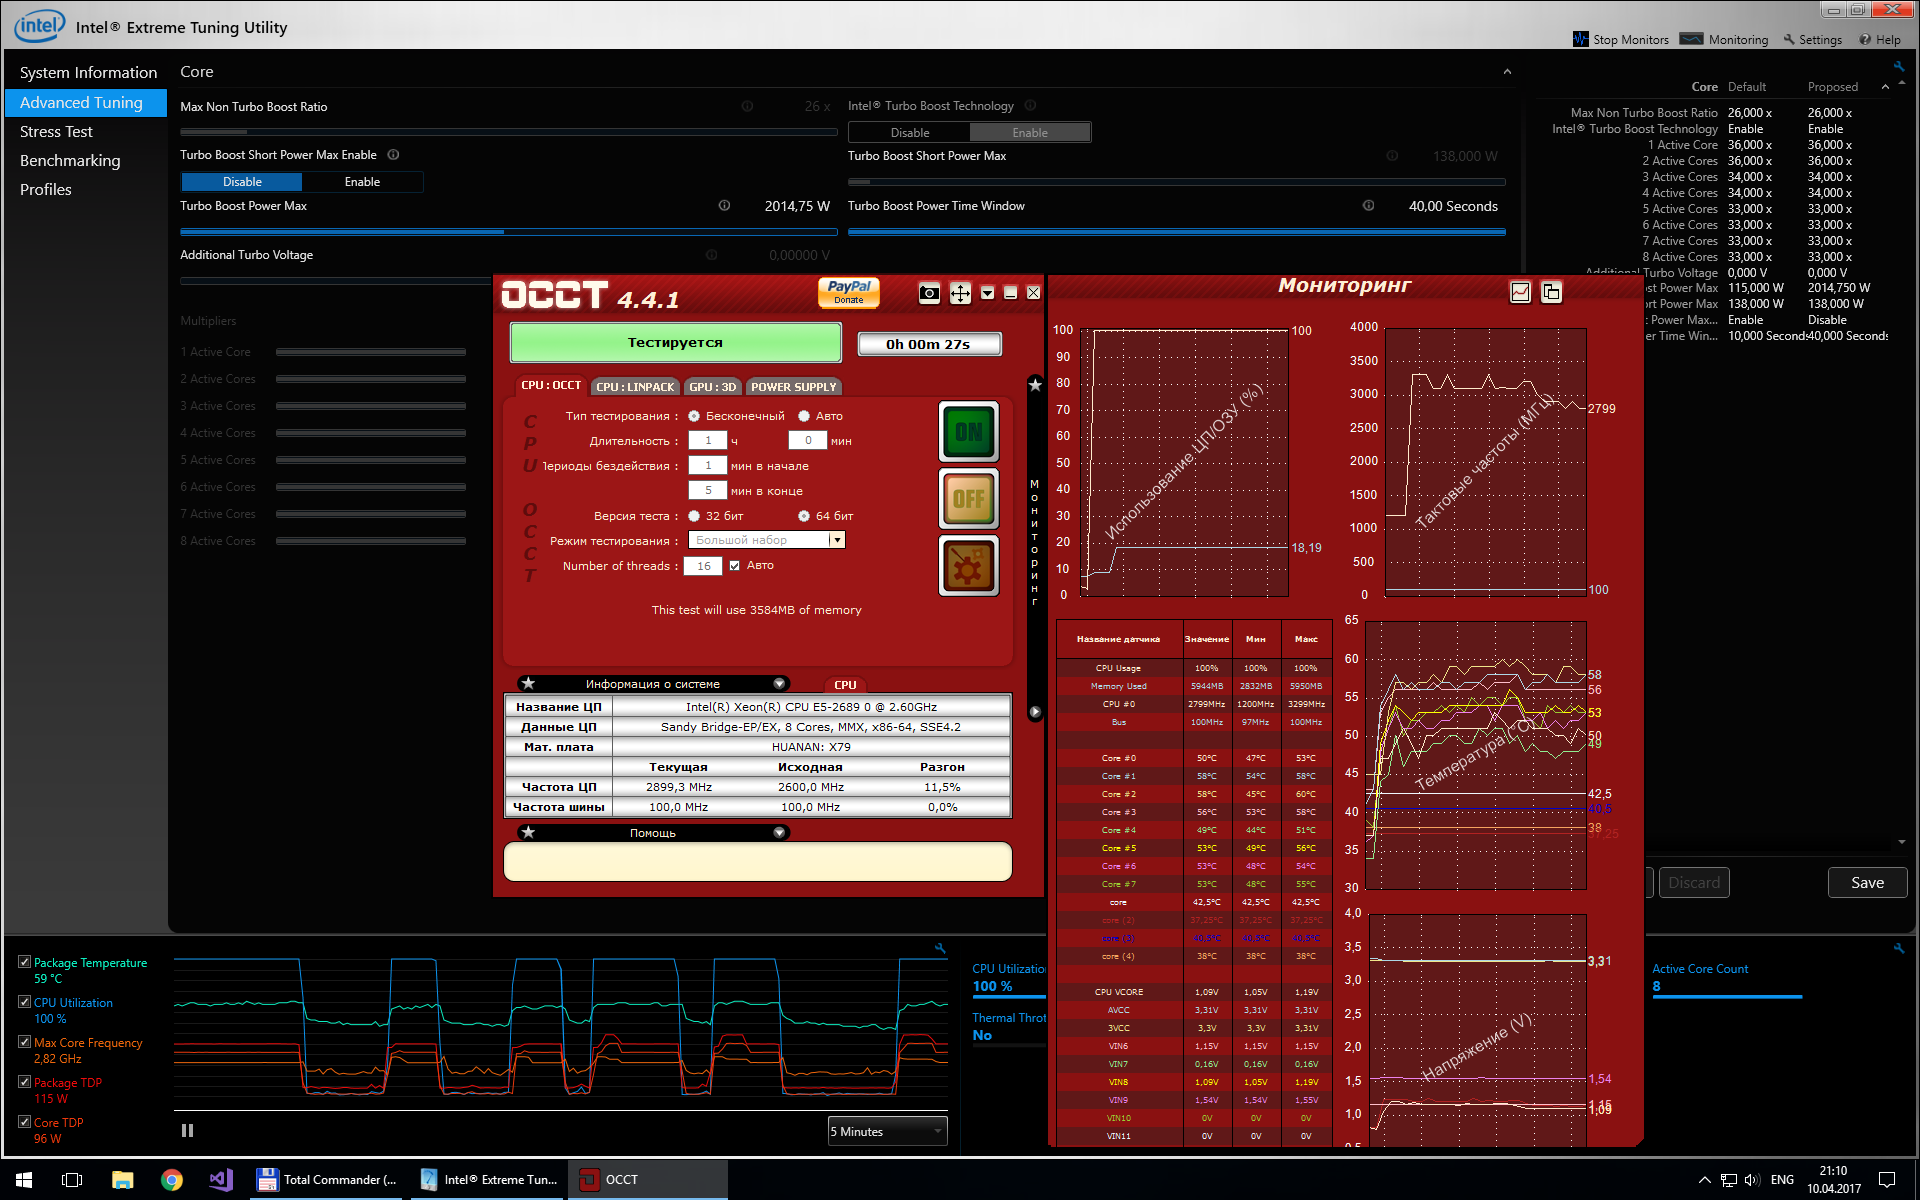Open the Stress Test section
This screenshot has height=1200, width=1920.
click(x=56, y=132)
